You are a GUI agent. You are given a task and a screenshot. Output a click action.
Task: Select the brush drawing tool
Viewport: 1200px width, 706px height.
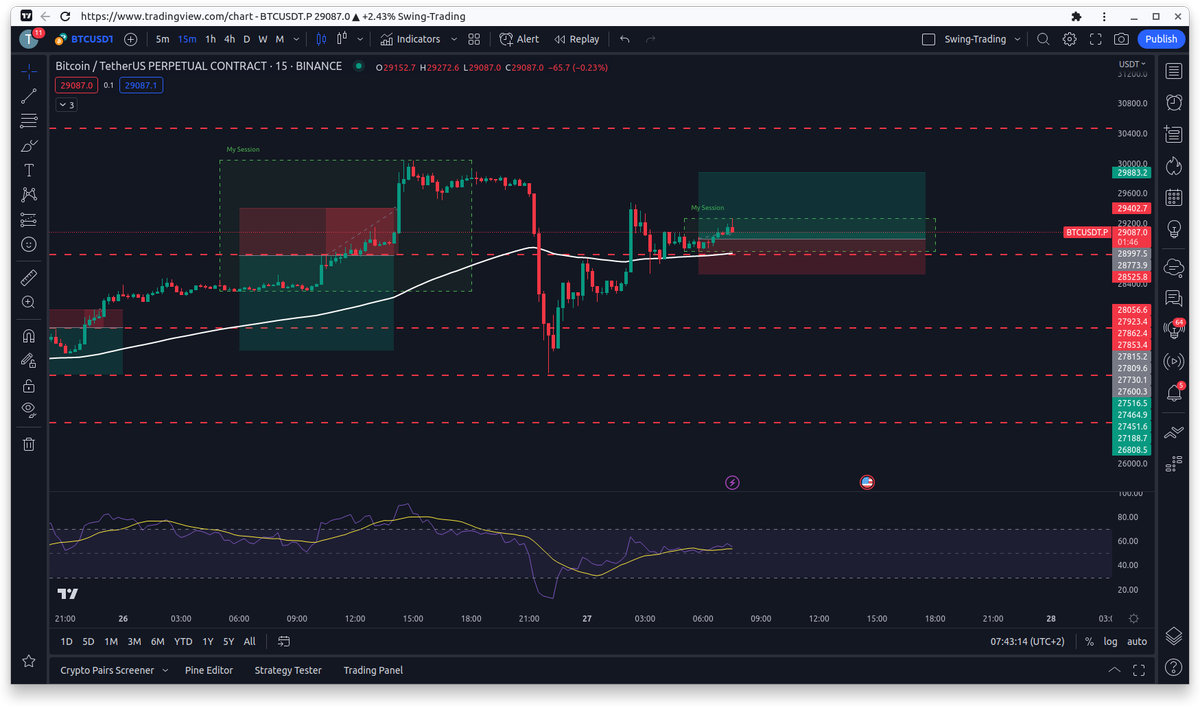tap(28, 146)
